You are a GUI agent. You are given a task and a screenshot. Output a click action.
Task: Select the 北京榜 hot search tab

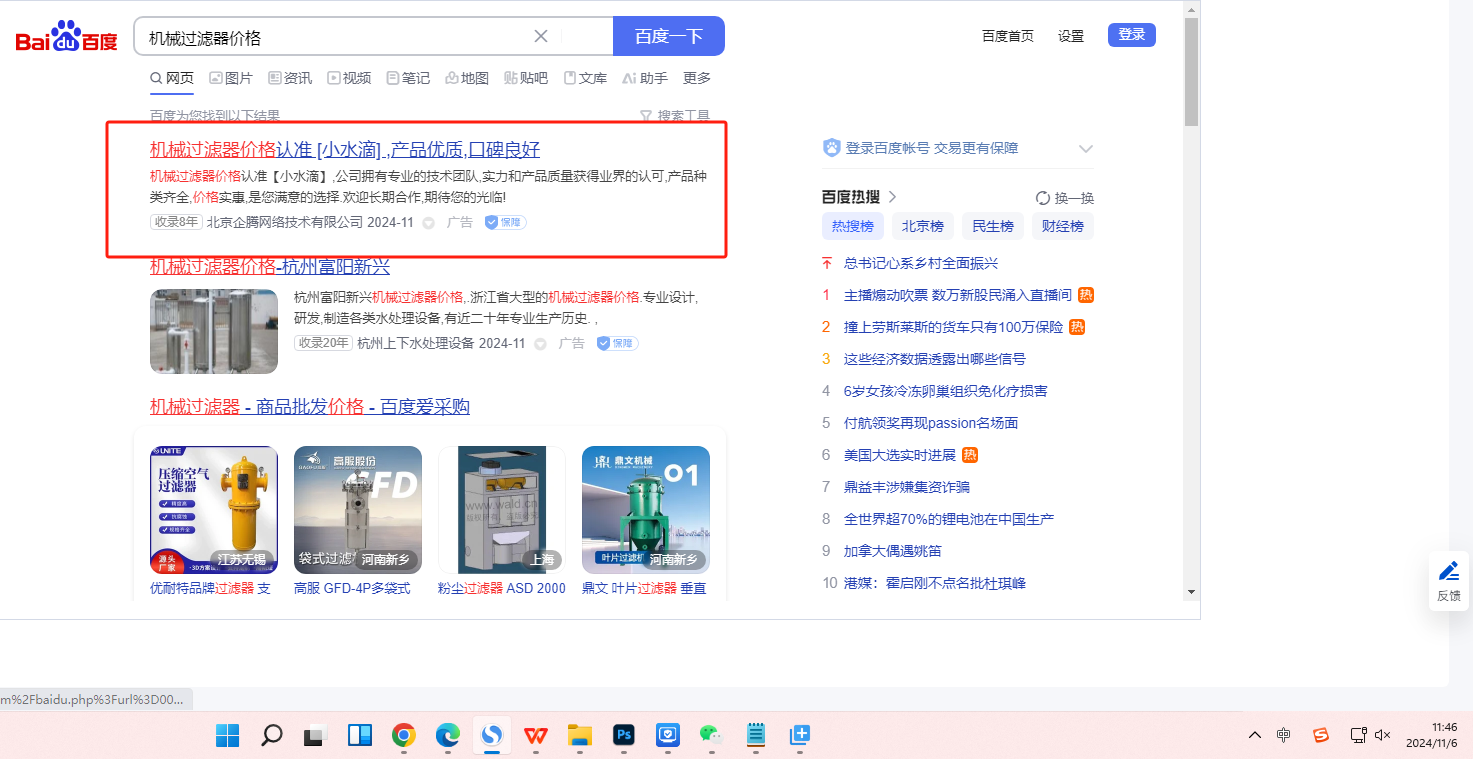[x=923, y=226]
